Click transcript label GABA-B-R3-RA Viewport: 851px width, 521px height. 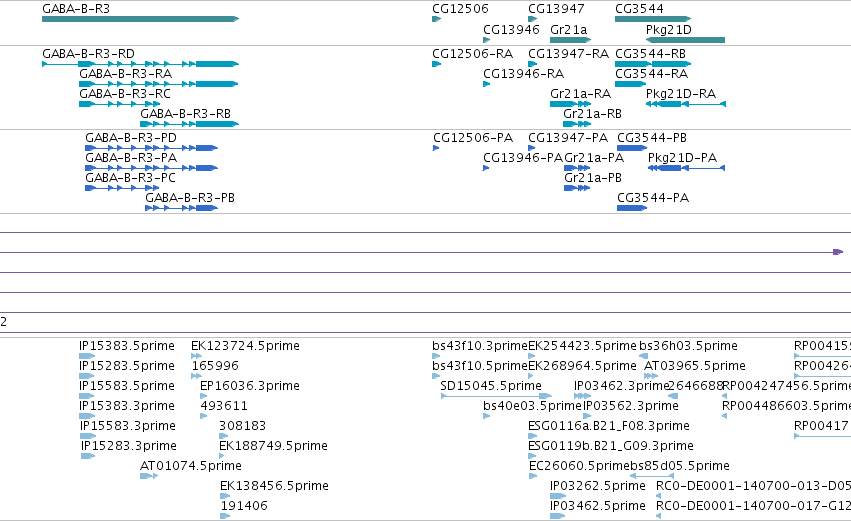[125, 74]
